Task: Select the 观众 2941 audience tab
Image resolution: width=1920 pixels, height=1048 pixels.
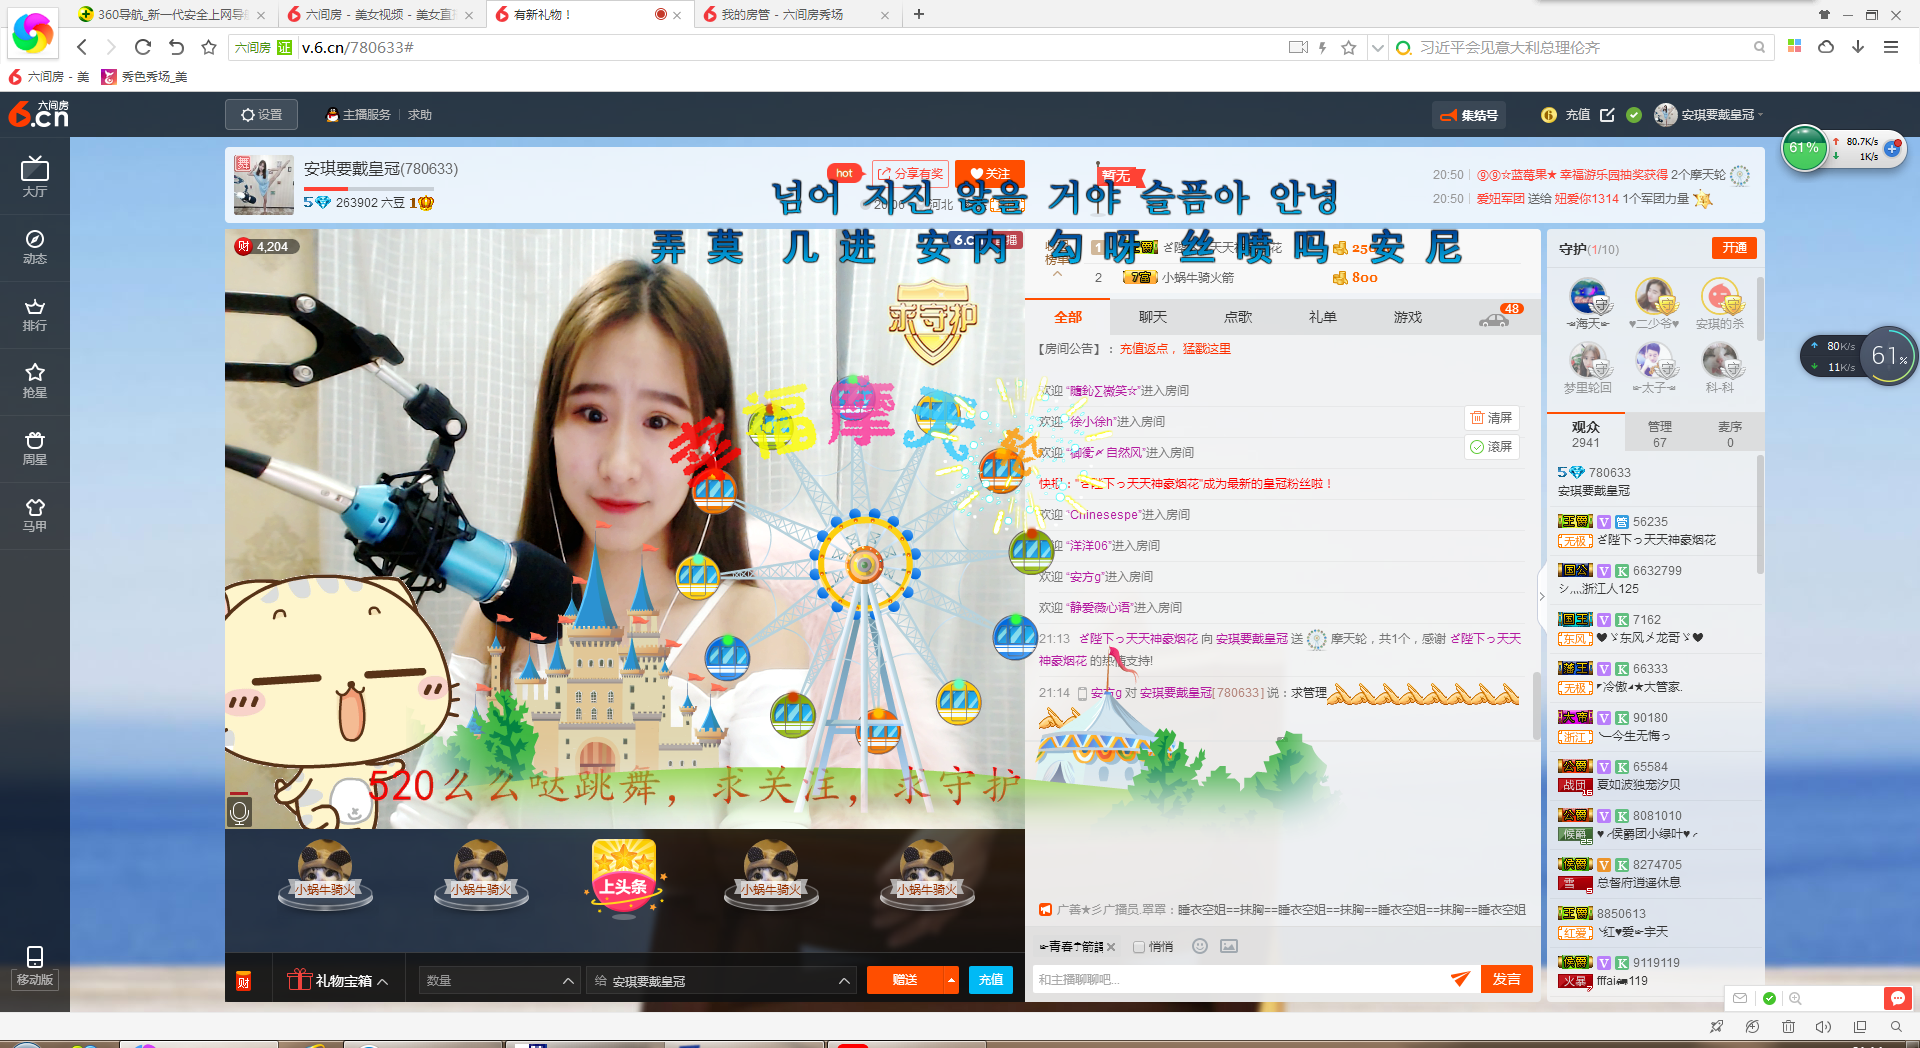Action: coord(1586,434)
